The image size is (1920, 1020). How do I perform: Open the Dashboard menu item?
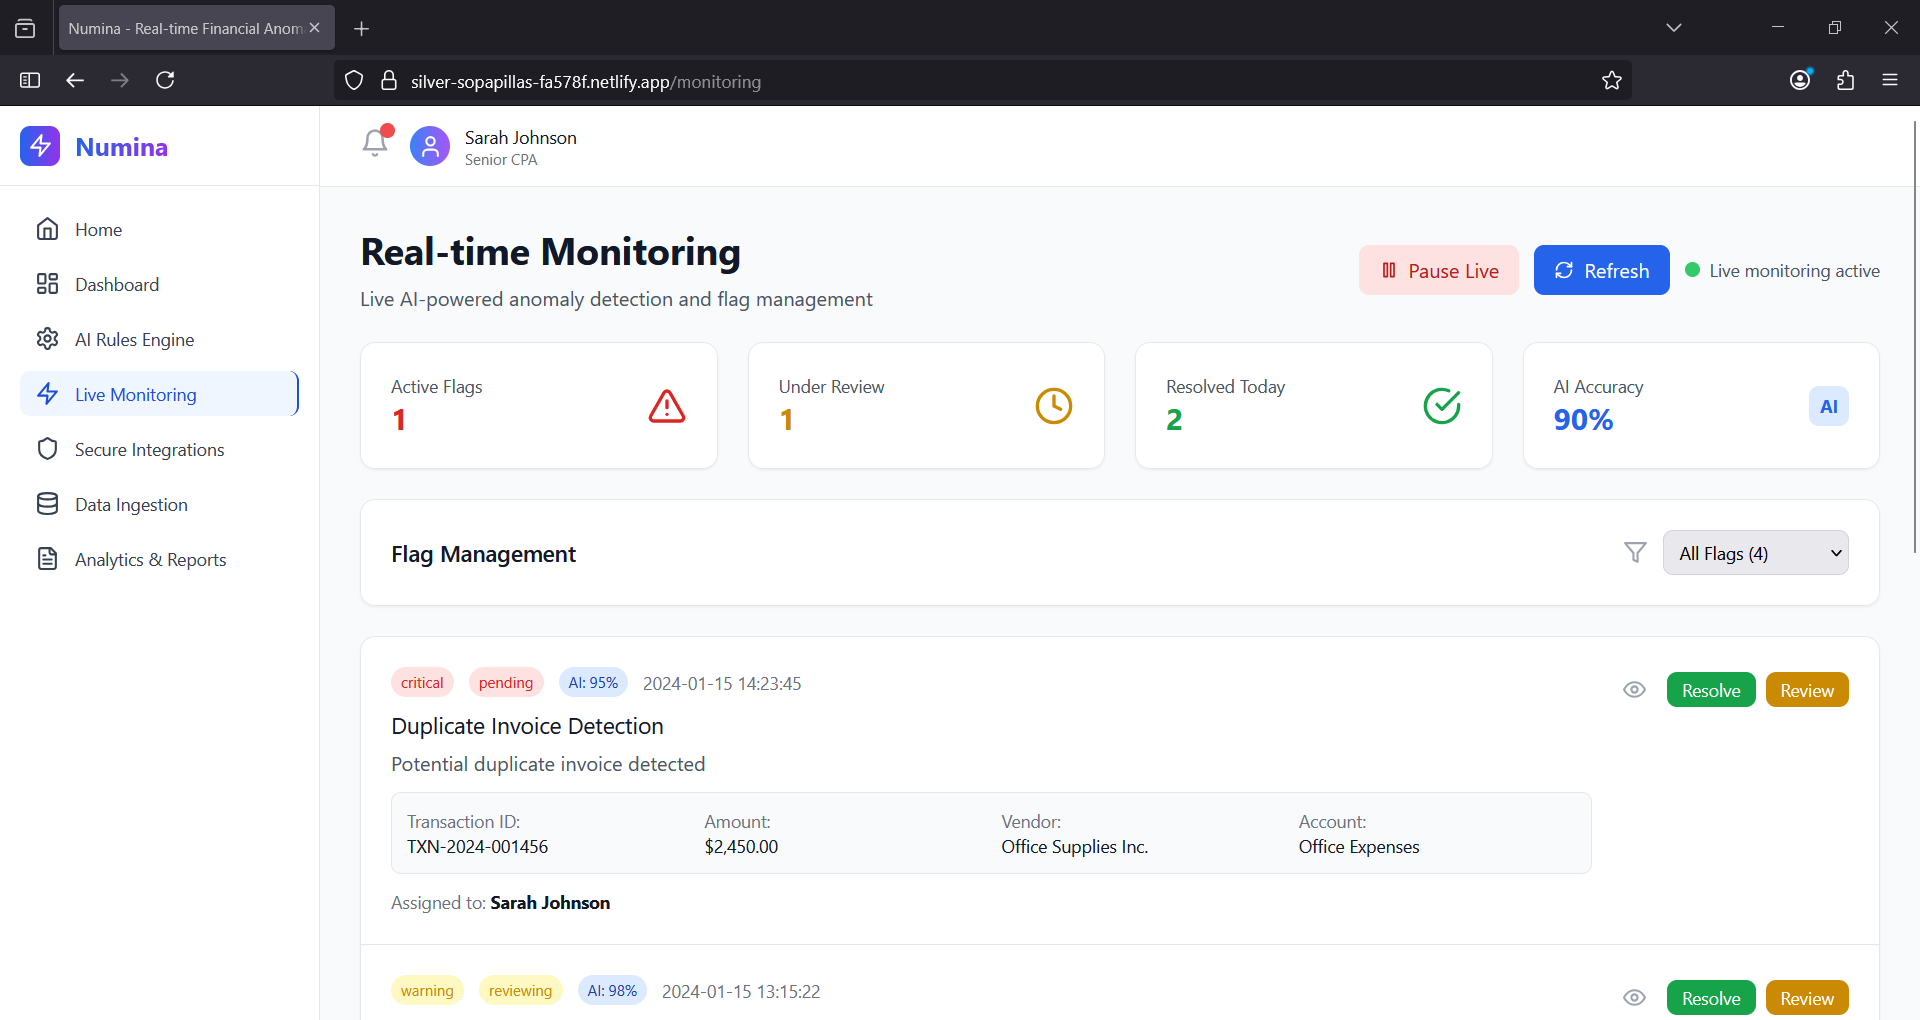(159, 284)
